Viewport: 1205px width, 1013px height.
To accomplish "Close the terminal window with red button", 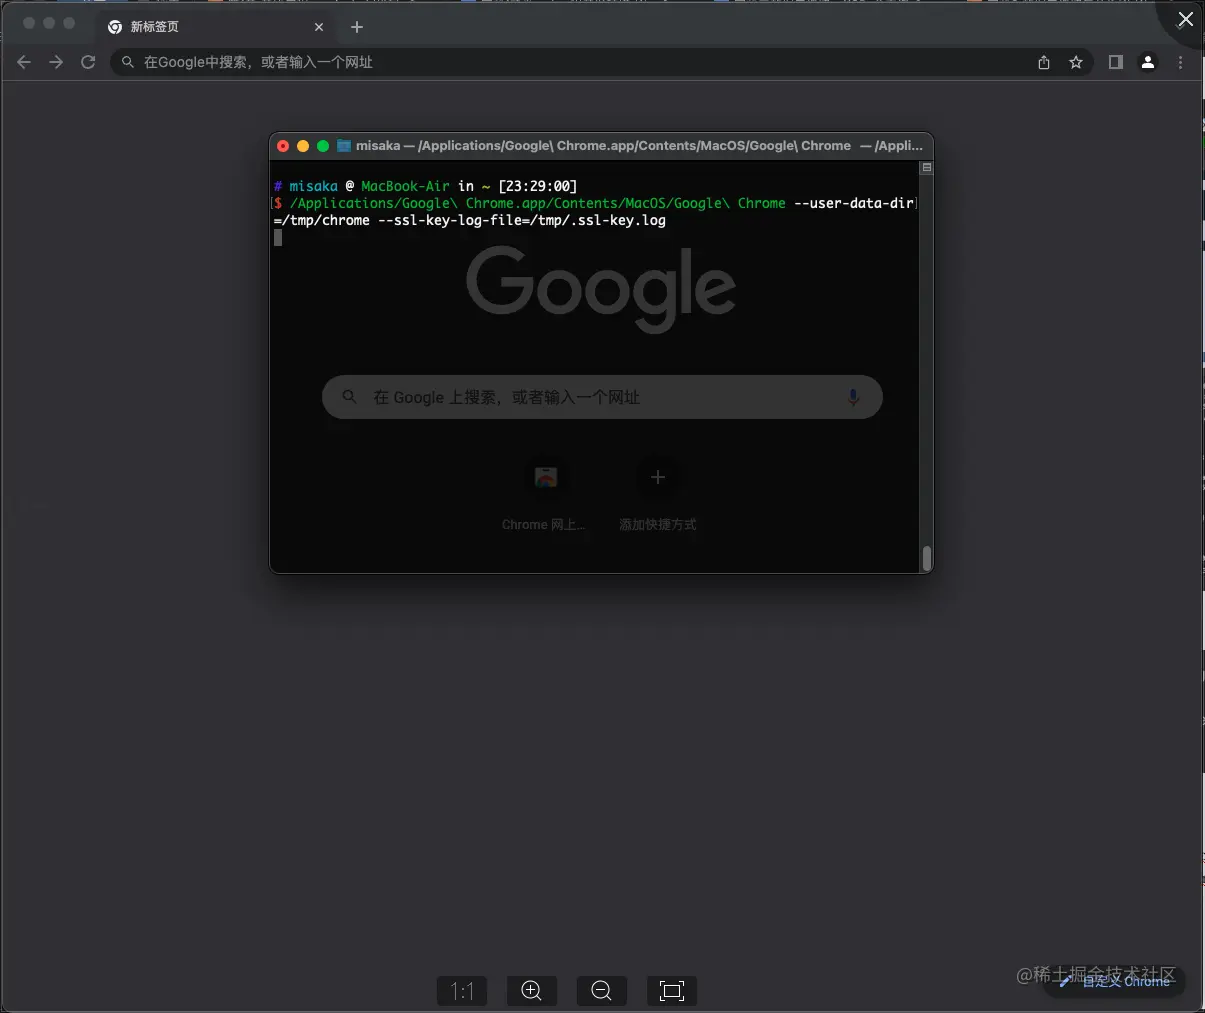I will [283, 146].
